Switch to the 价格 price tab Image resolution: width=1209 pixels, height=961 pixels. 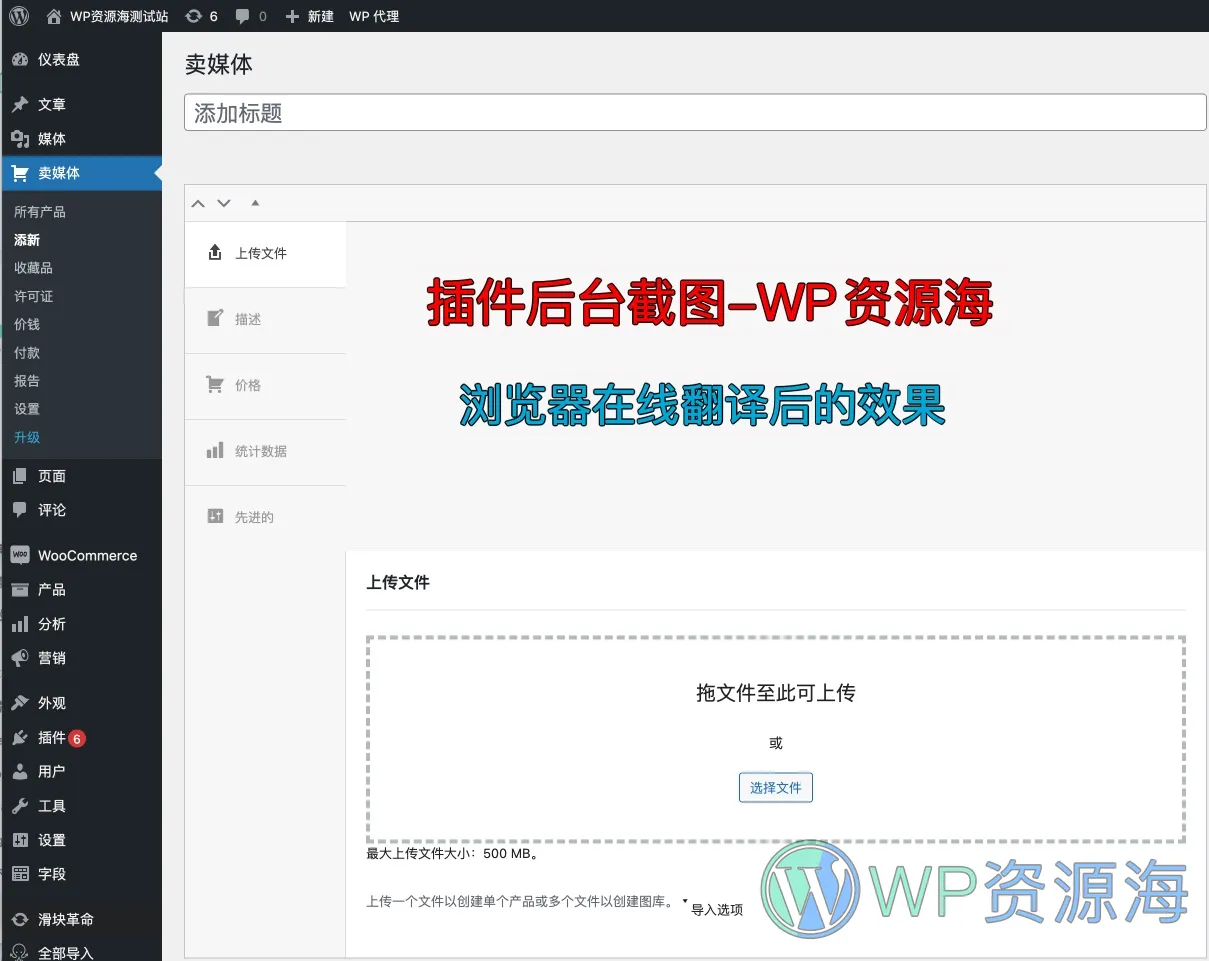click(x=247, y=386)
